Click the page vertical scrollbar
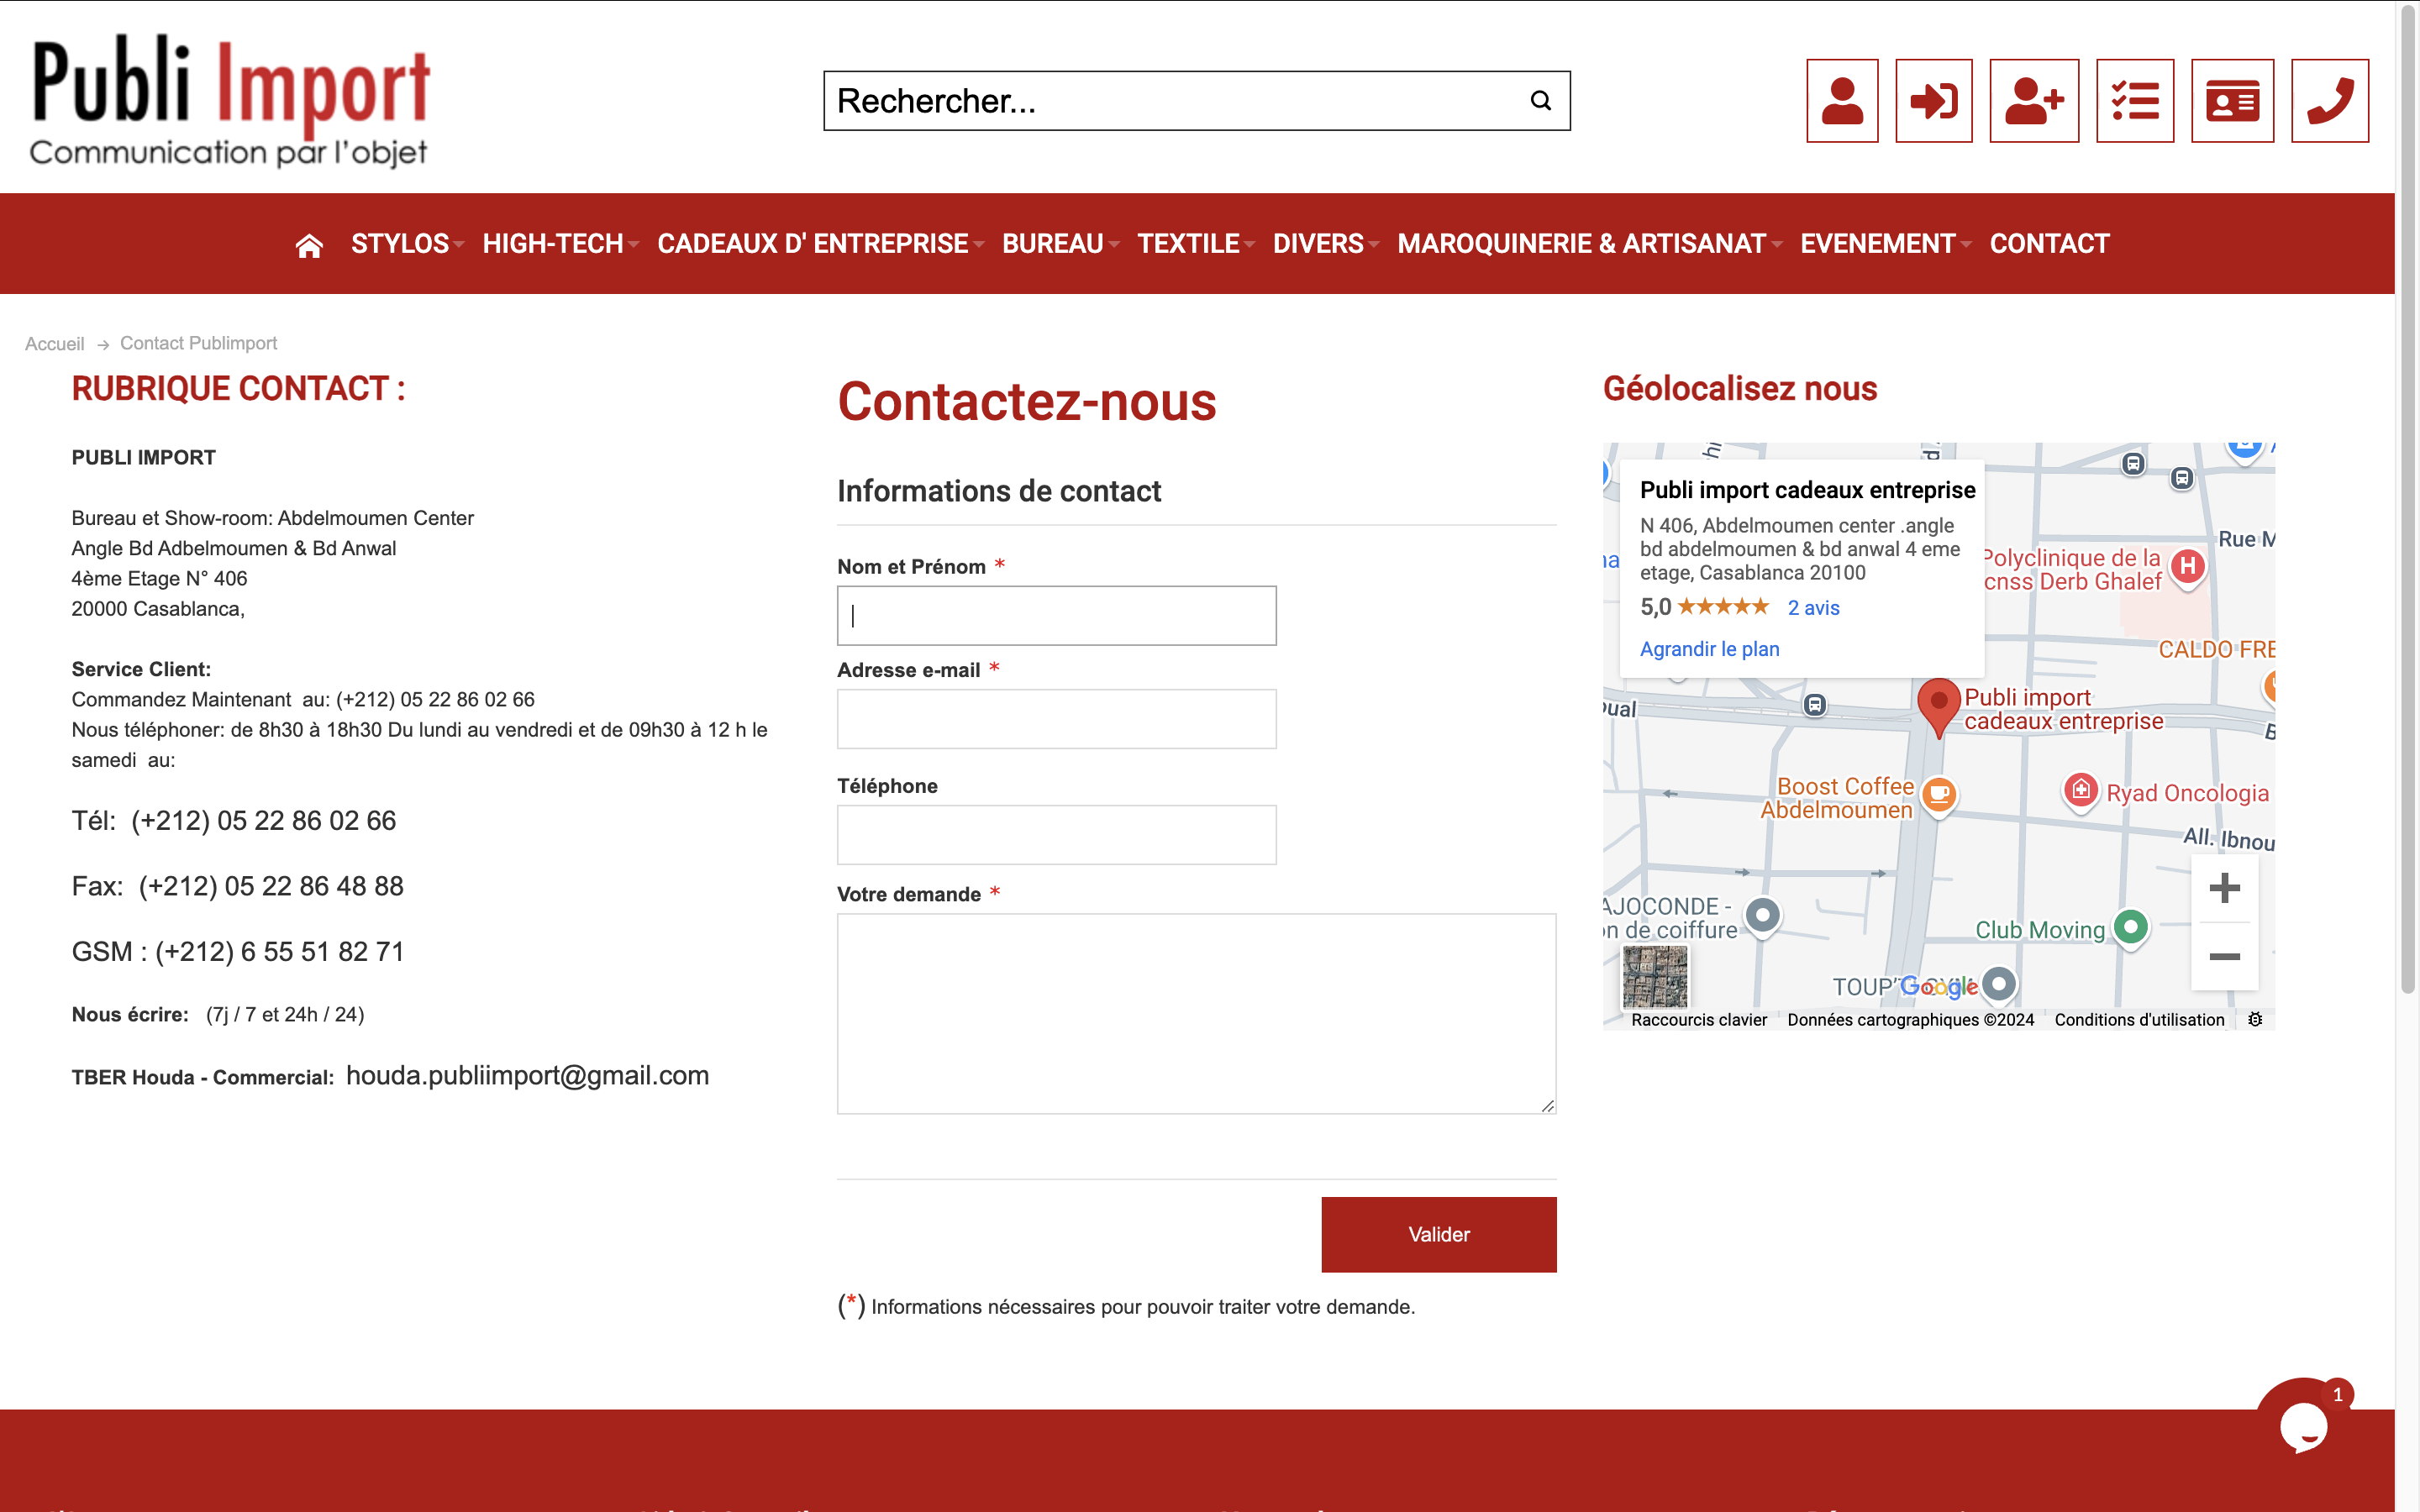The height and width of the screenshot is (1512, 2420). 2408,500
